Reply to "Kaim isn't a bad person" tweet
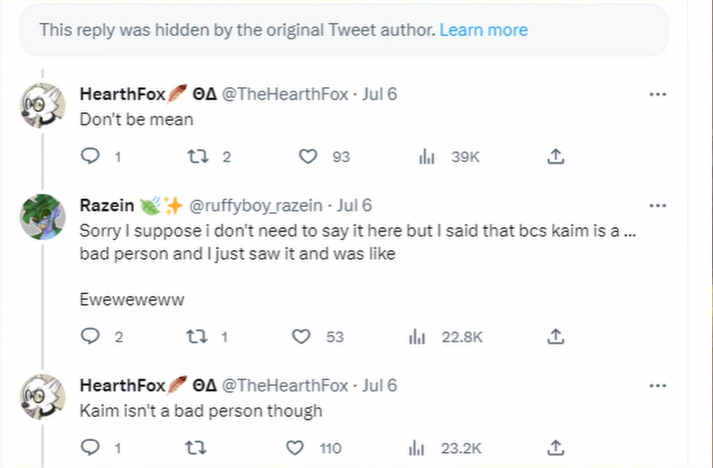Viewport: 713px width, 468px height. [x=90, y=448]
